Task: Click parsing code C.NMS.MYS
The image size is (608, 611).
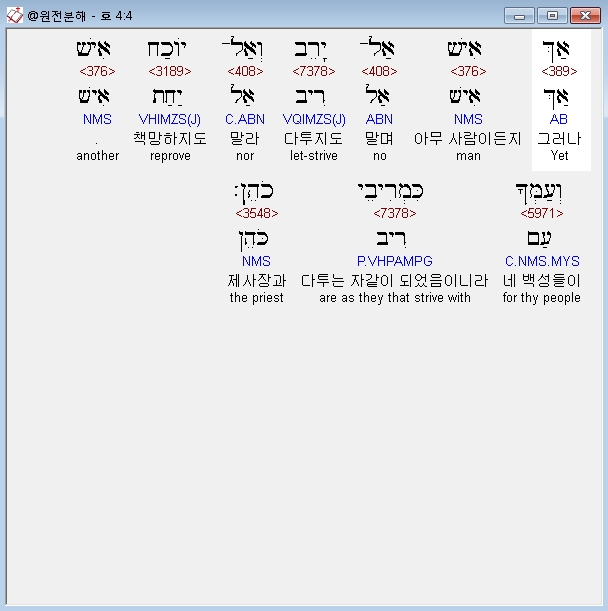Action: tap(542, 261)
